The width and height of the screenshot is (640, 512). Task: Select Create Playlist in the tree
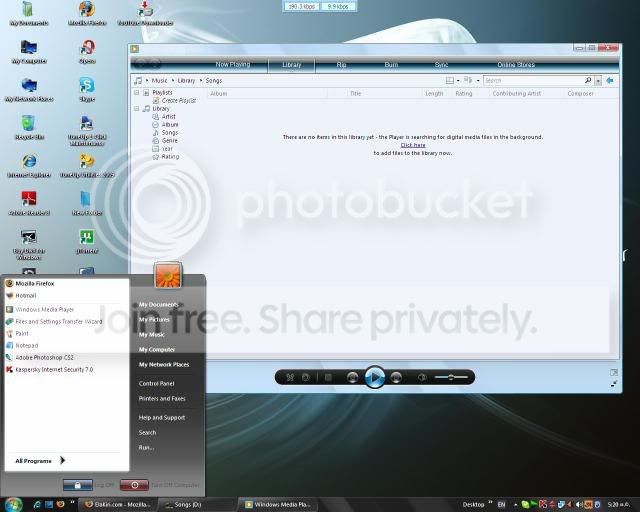point(174,100)
